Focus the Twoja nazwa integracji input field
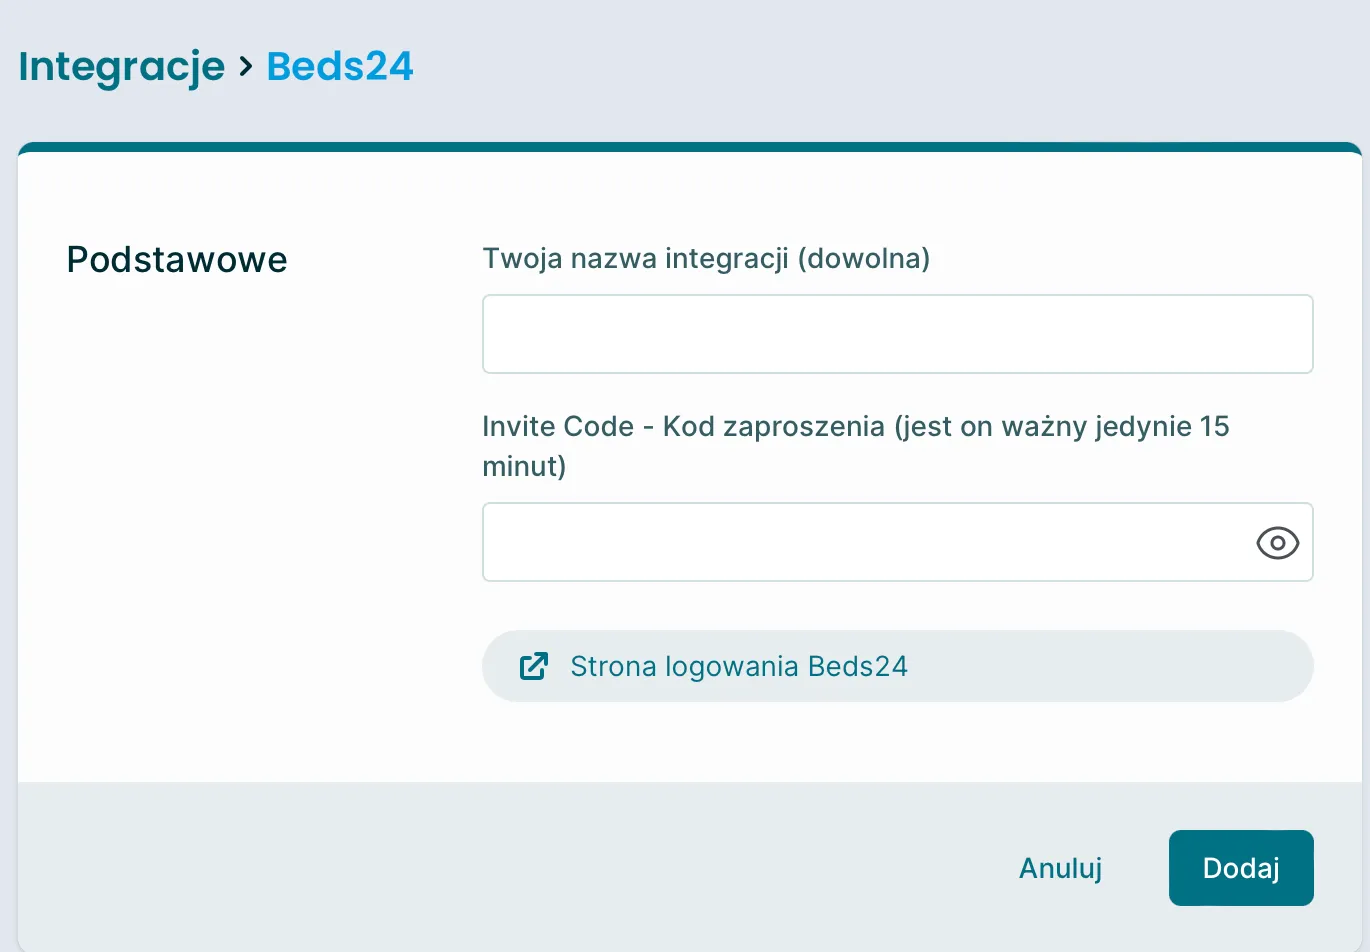The height and width of the screenshot is (952, 1370). click(x=897, y=334)
